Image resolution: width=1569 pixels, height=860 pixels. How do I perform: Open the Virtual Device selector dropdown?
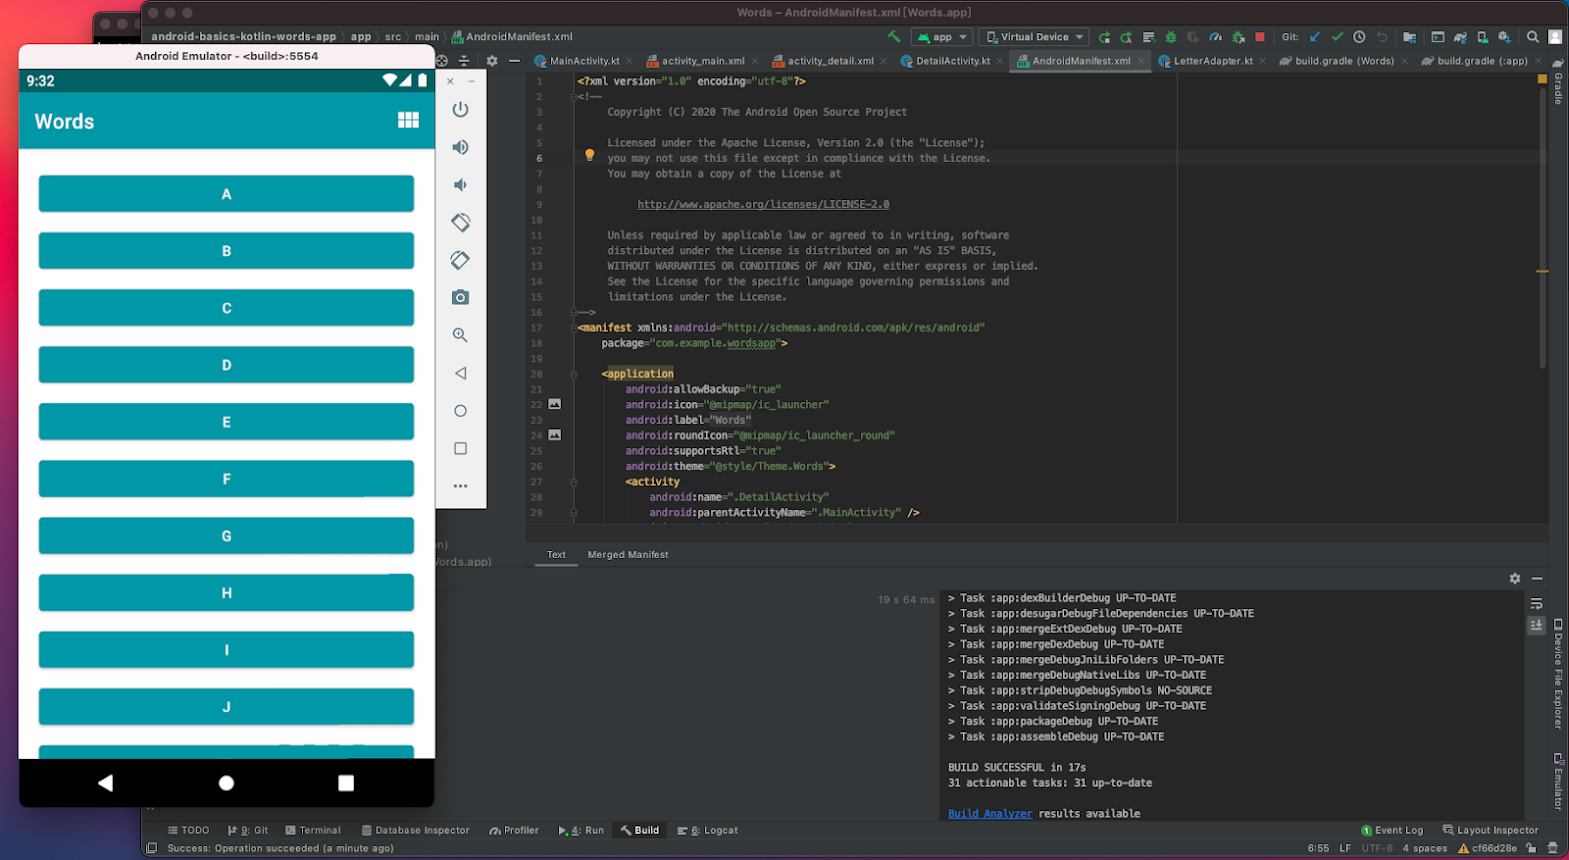(x=1035, y=37)
